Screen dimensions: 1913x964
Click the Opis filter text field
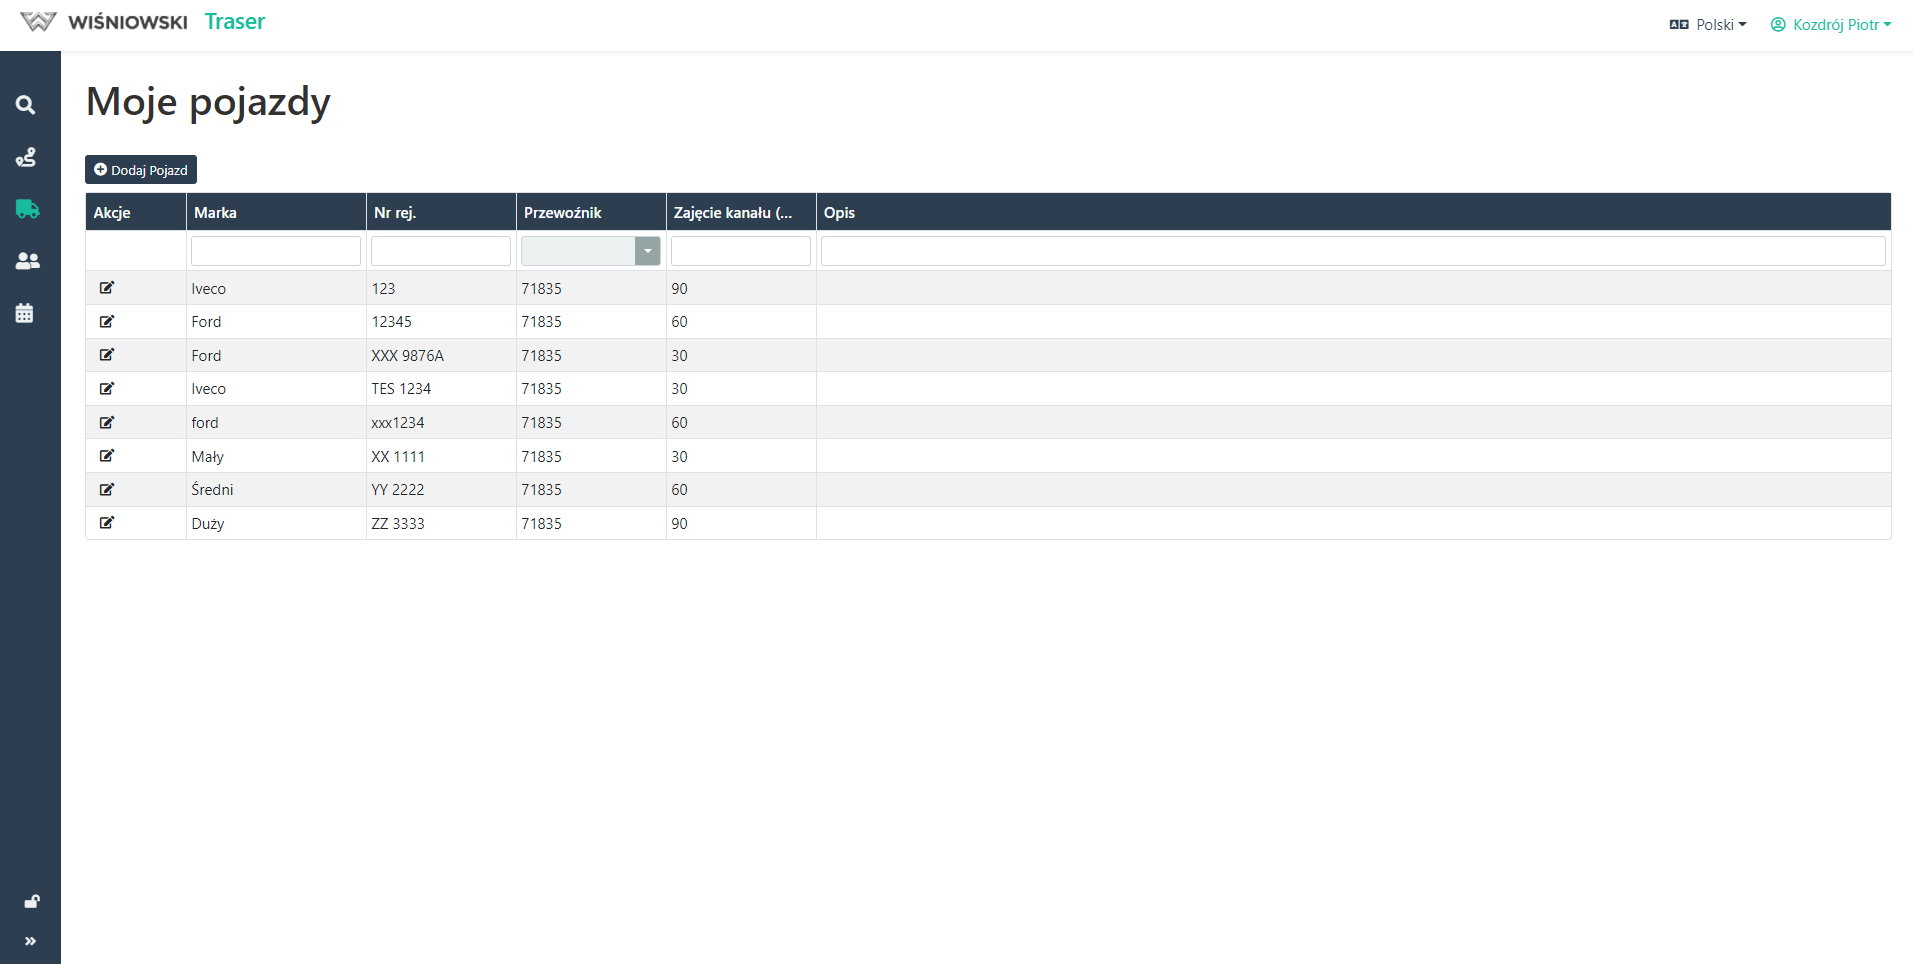(1352, 251)
